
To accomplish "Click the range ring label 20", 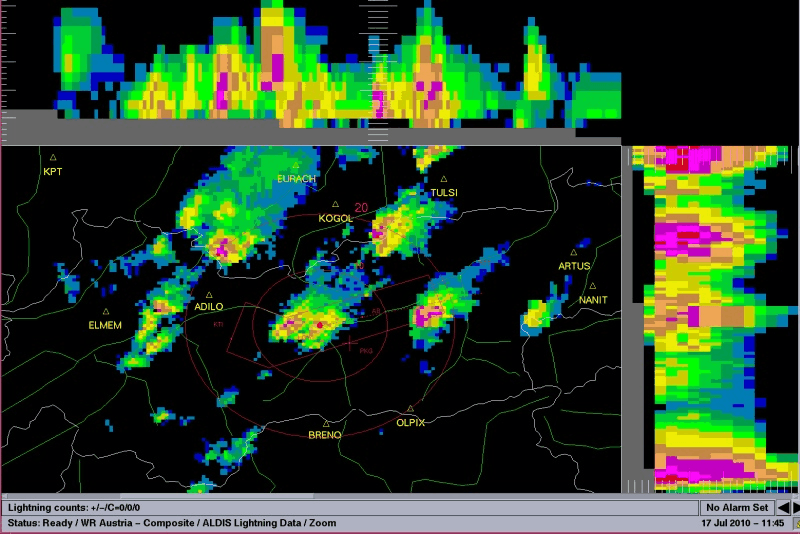I will [360, 208].
